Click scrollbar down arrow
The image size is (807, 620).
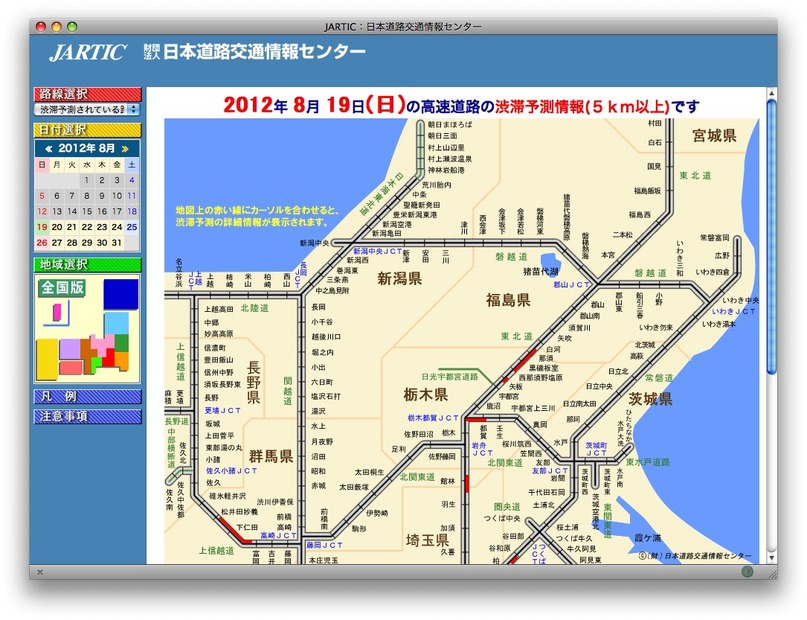tap(771, 558)
